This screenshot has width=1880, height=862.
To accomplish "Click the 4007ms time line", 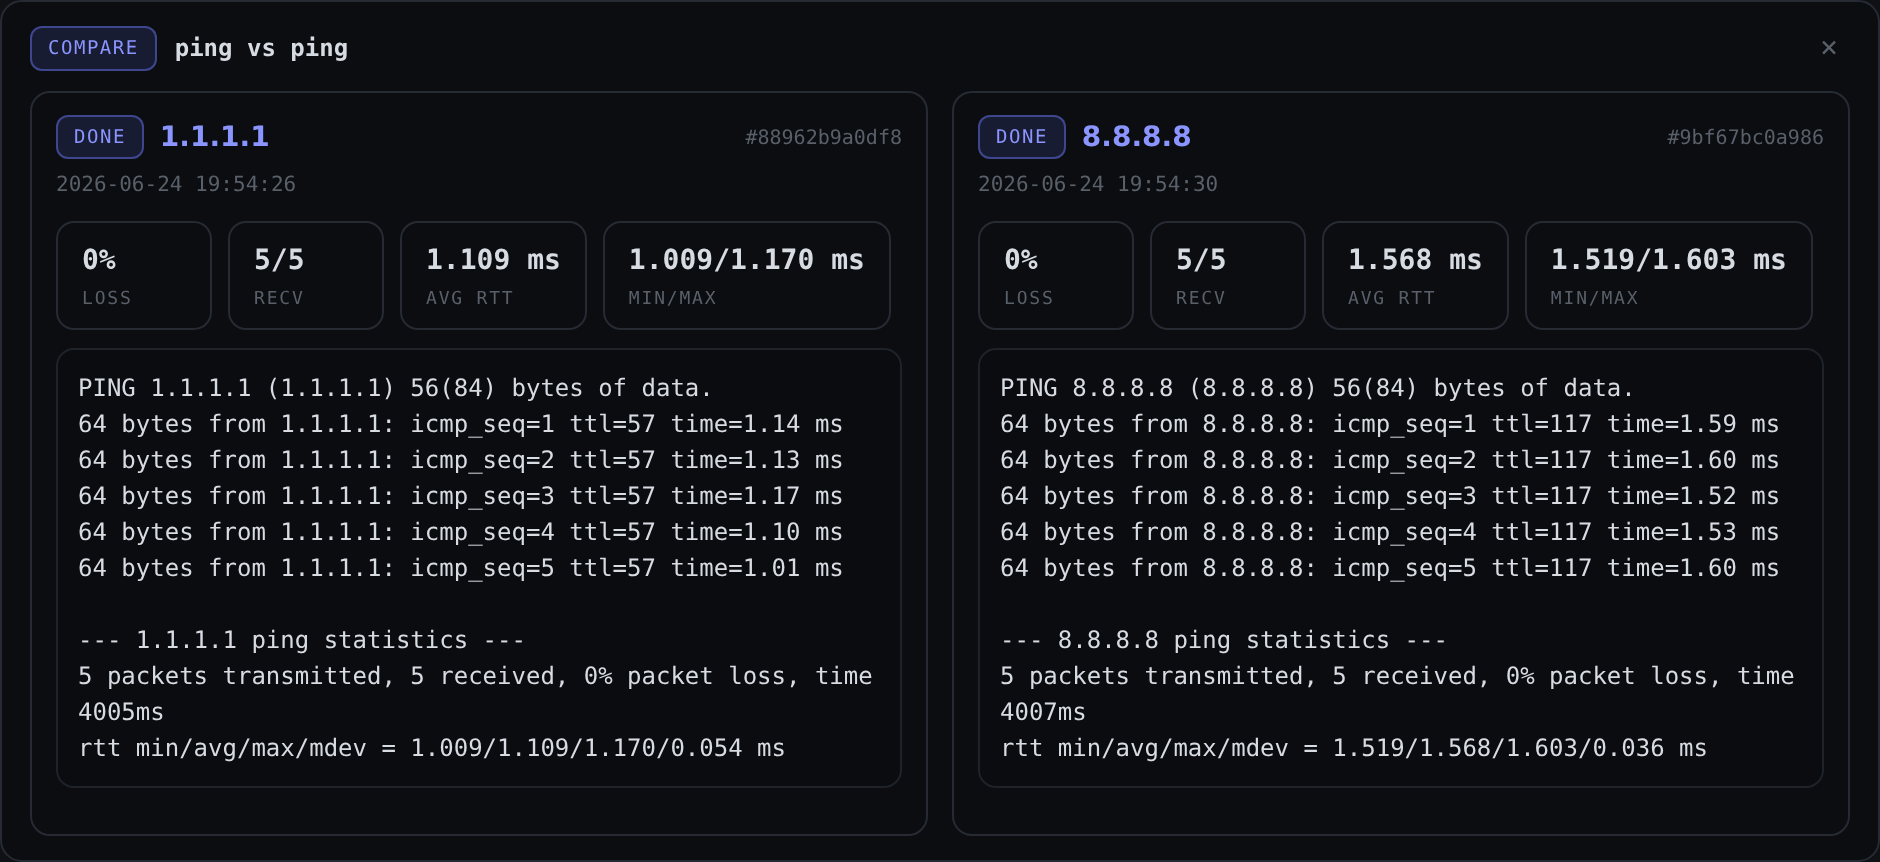I will point(1043,712).
